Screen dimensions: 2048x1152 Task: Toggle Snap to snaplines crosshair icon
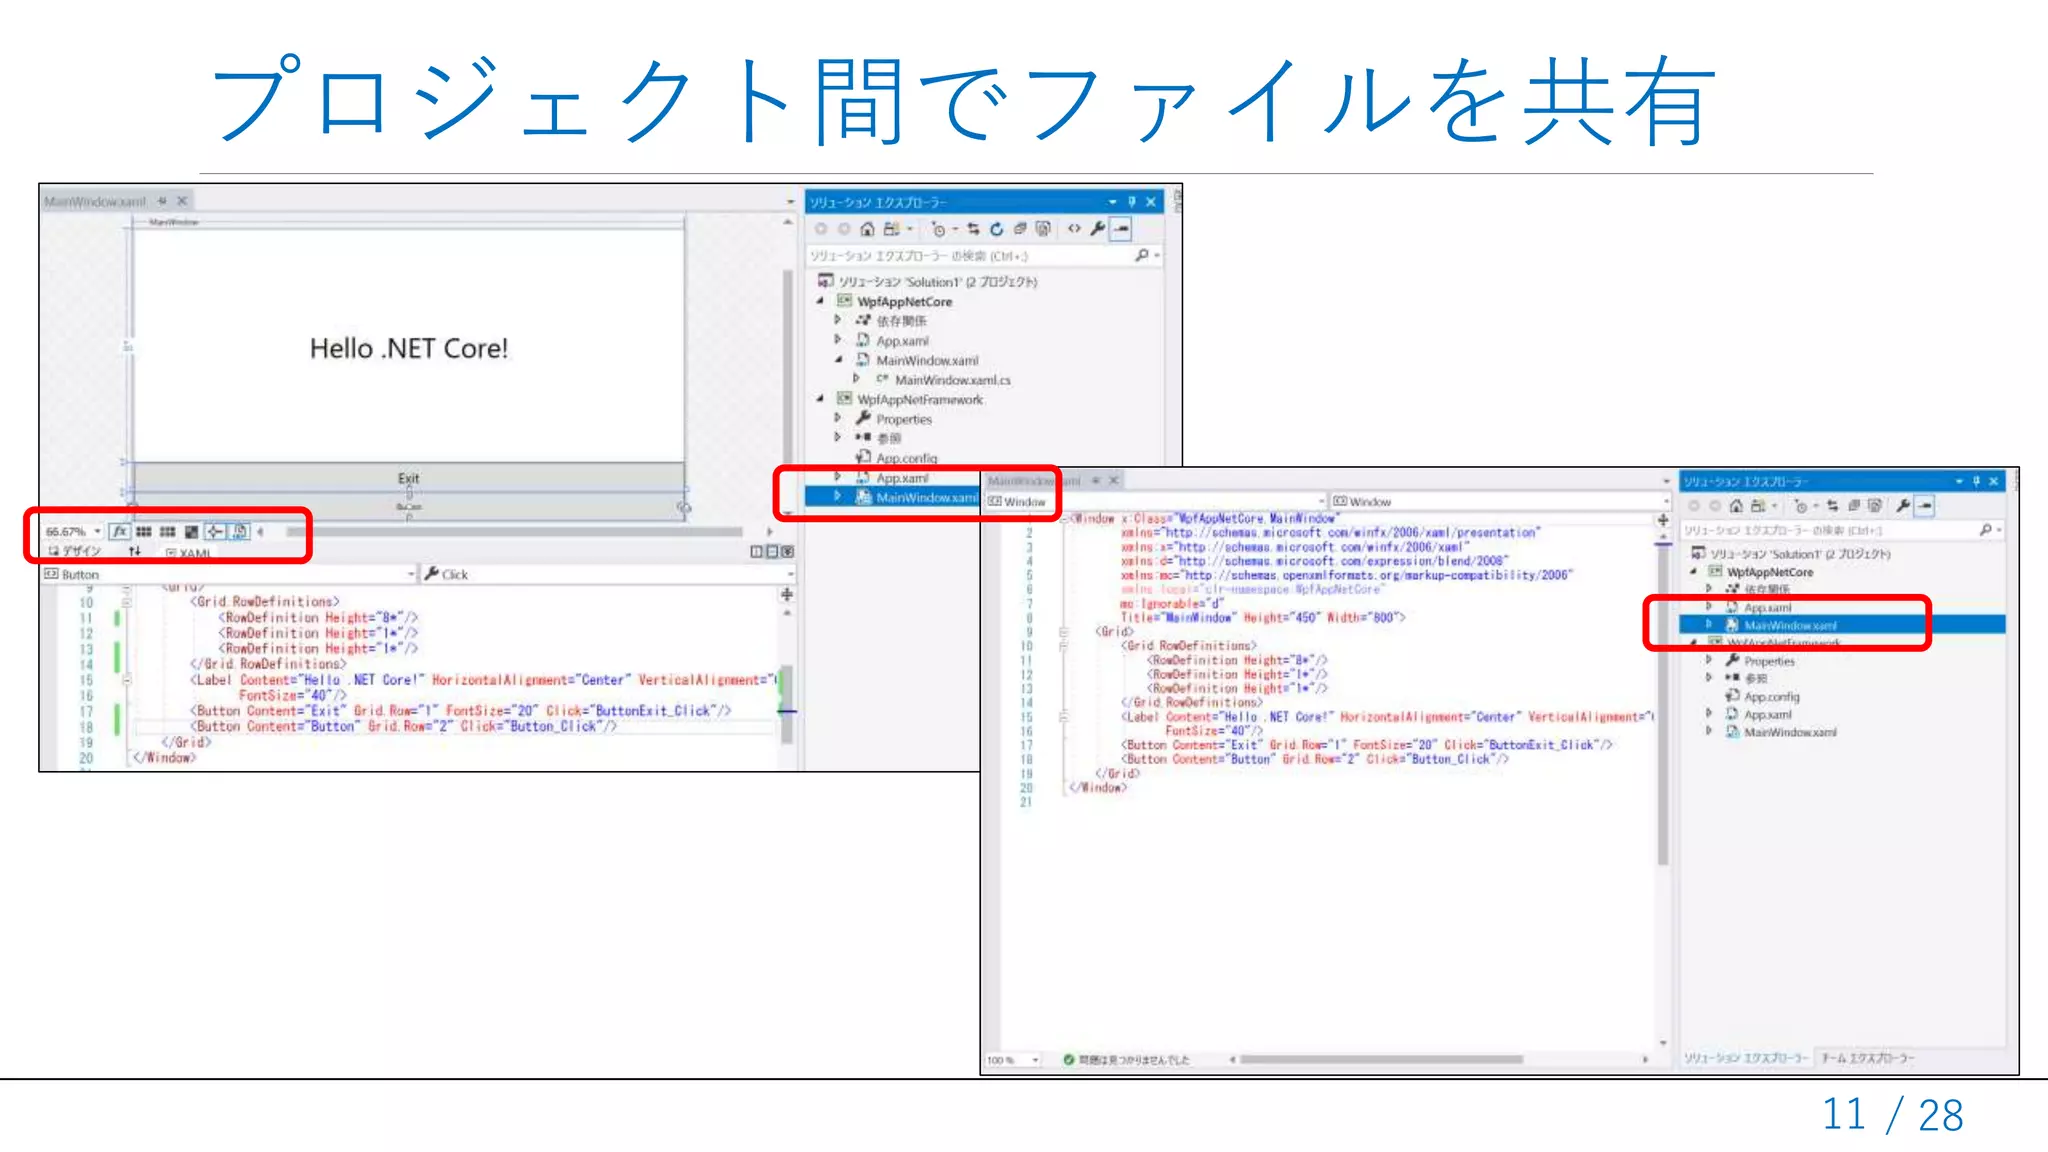[215, 532]
